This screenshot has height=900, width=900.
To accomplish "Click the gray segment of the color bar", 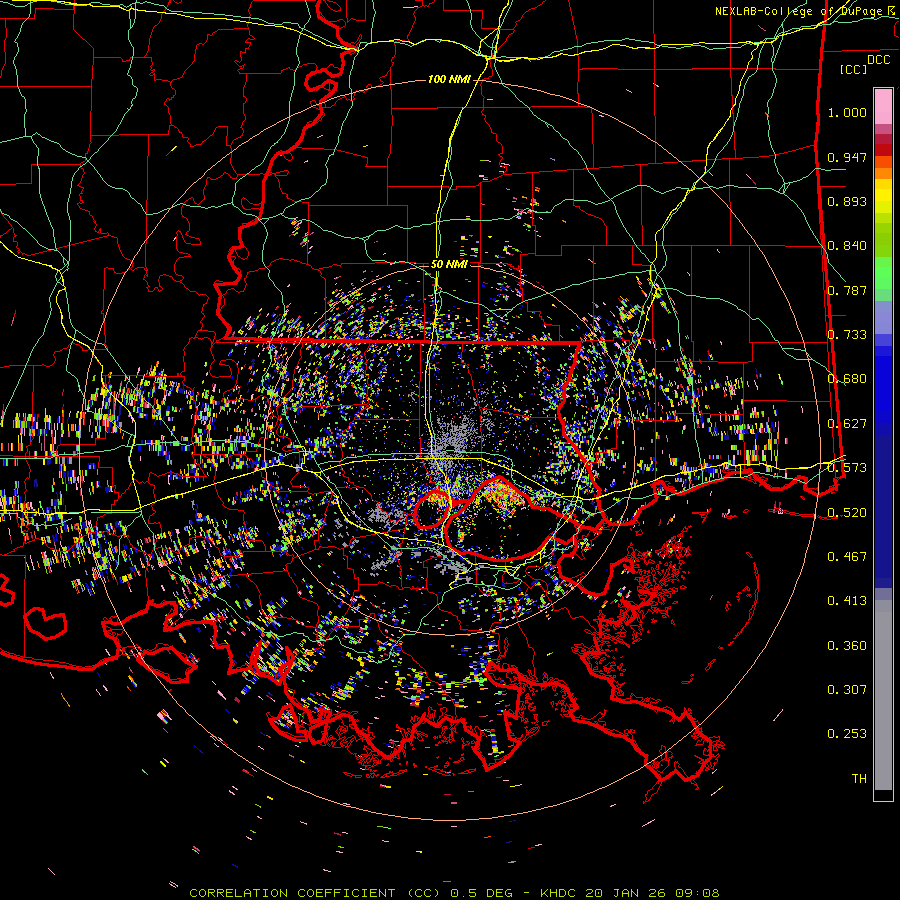I will coord(883,695).
